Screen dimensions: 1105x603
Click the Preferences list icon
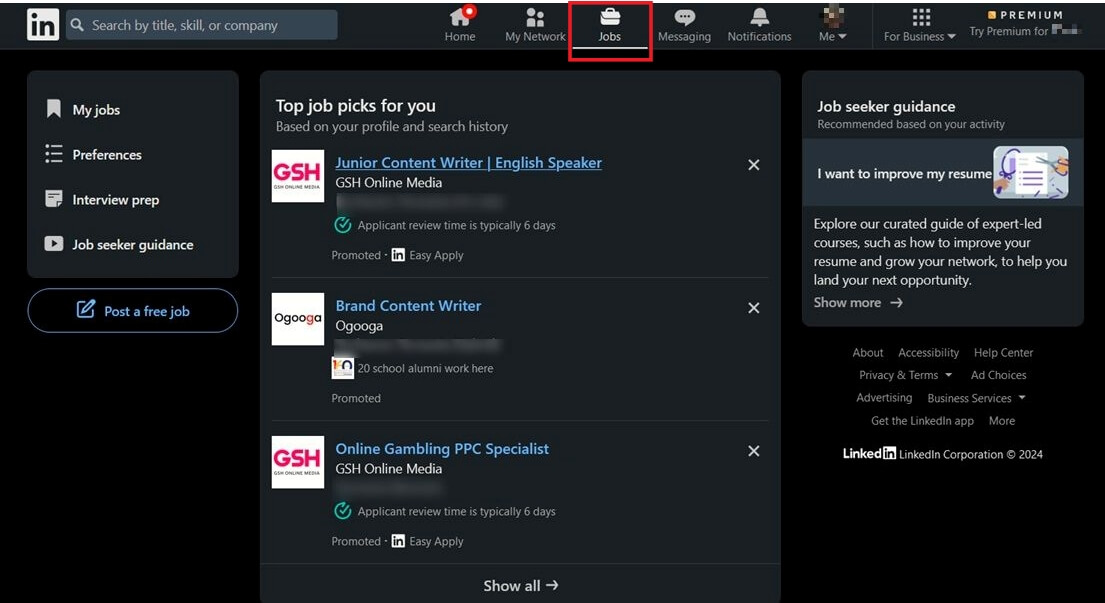(54, 154)
